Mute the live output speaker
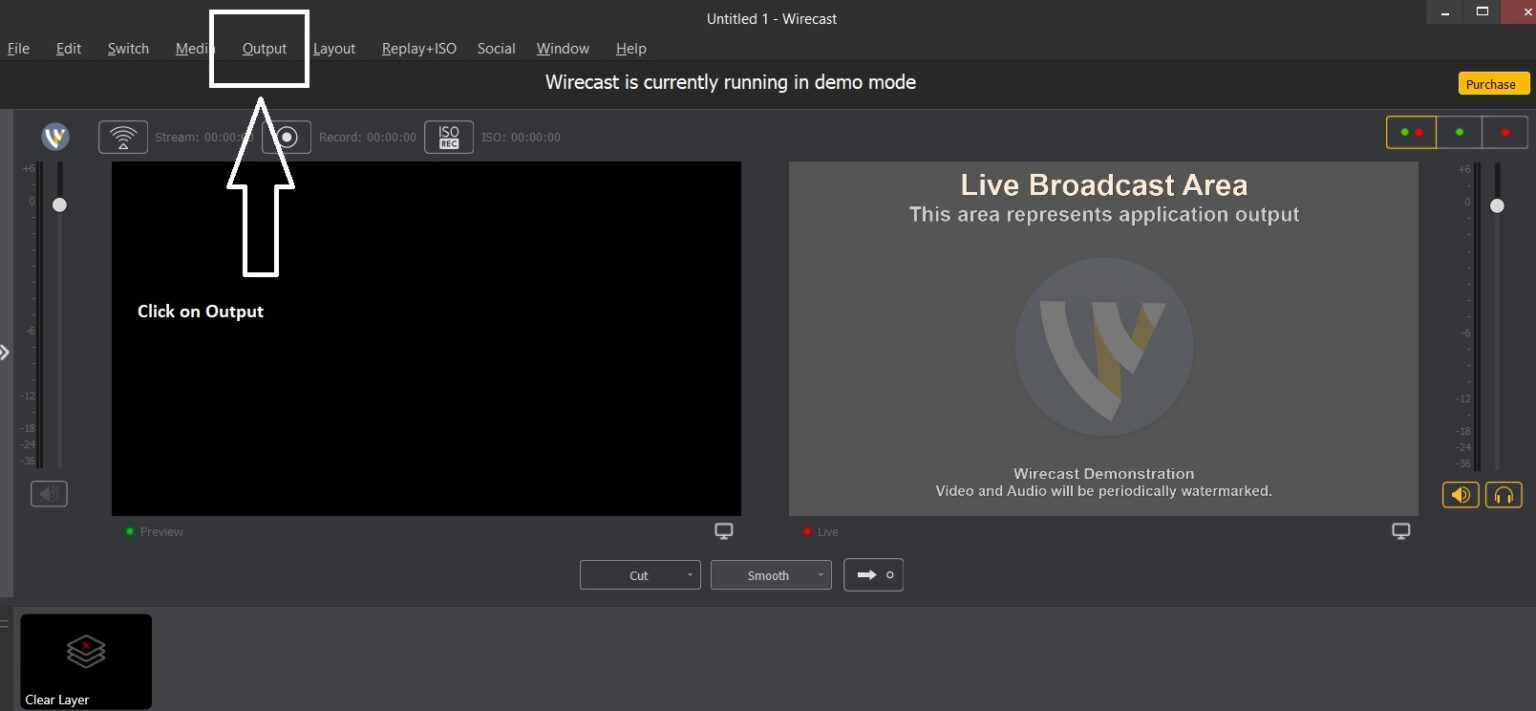The width and height of the screenshot is (1536, 711). point(1460,494)
